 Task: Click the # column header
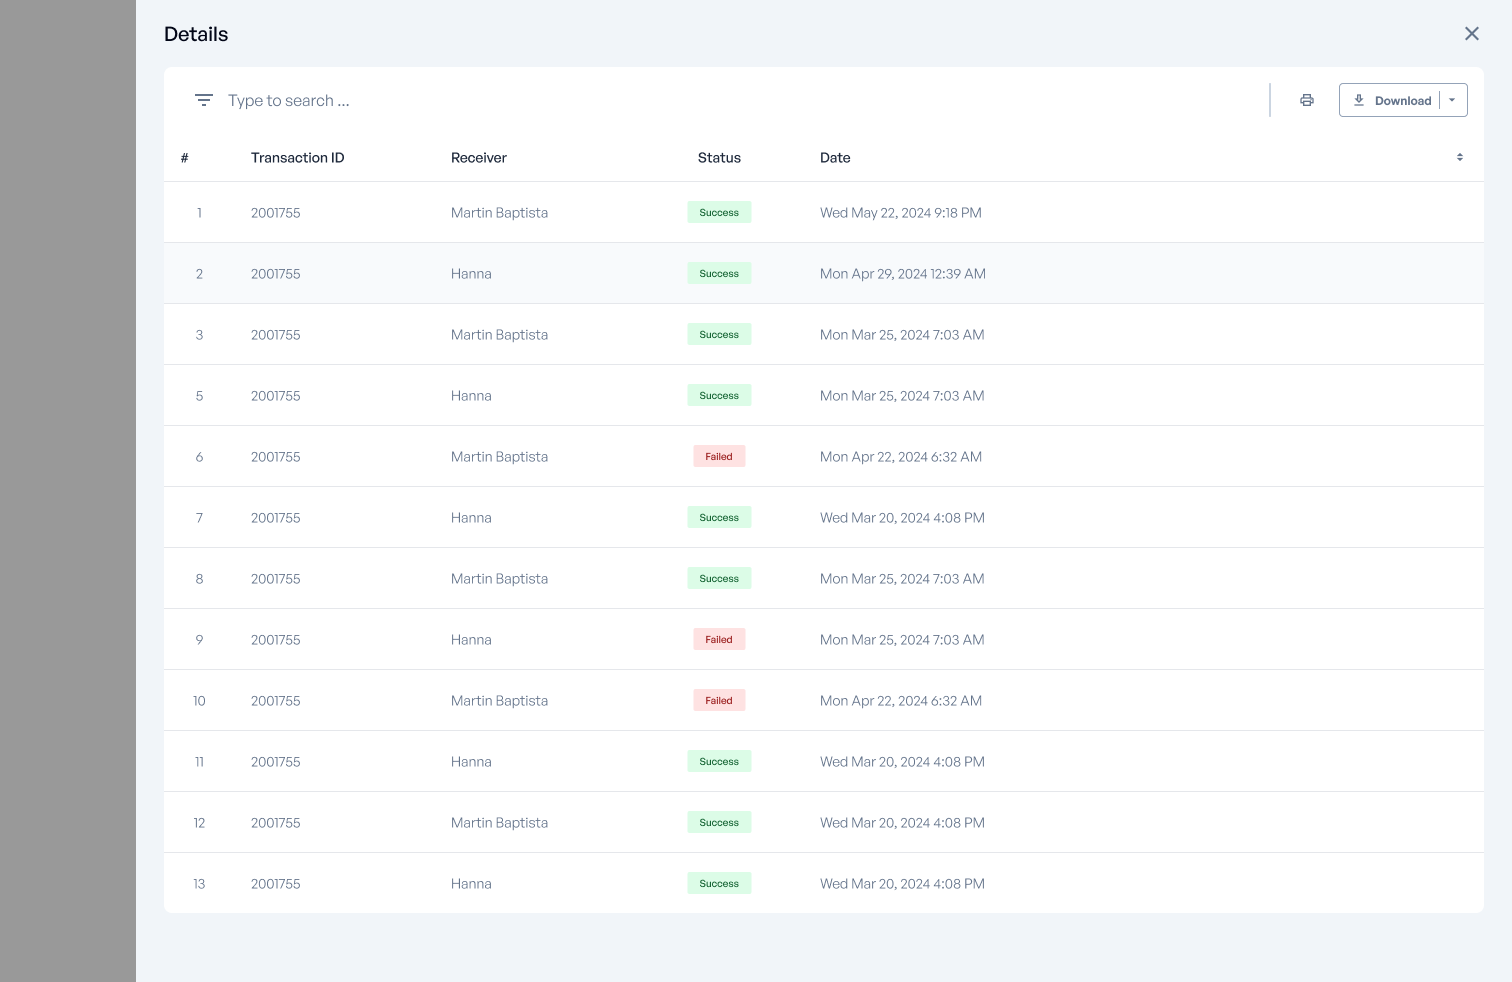click(x=185, y=158)
